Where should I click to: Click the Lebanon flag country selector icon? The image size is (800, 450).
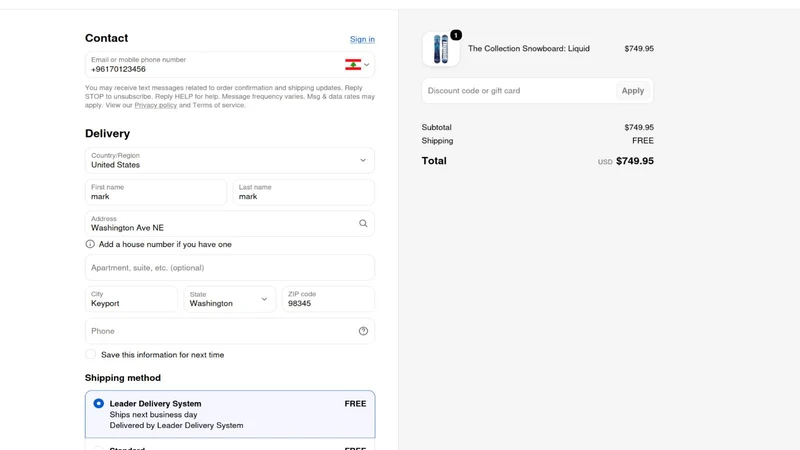353,65
